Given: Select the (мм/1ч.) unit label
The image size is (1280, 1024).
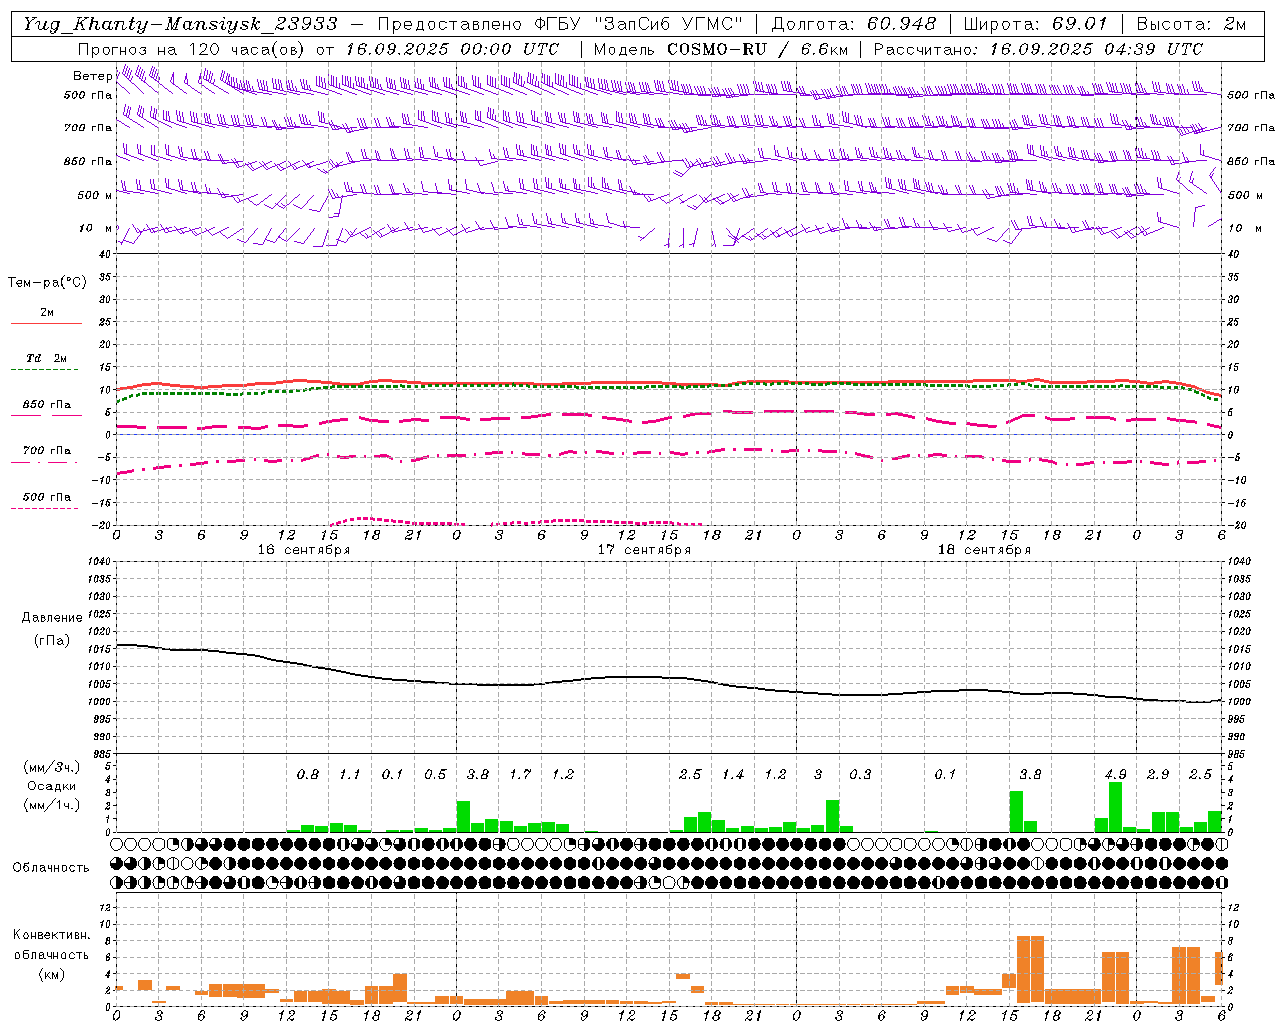Looking at the screenshot, I should tap(50, 805).
